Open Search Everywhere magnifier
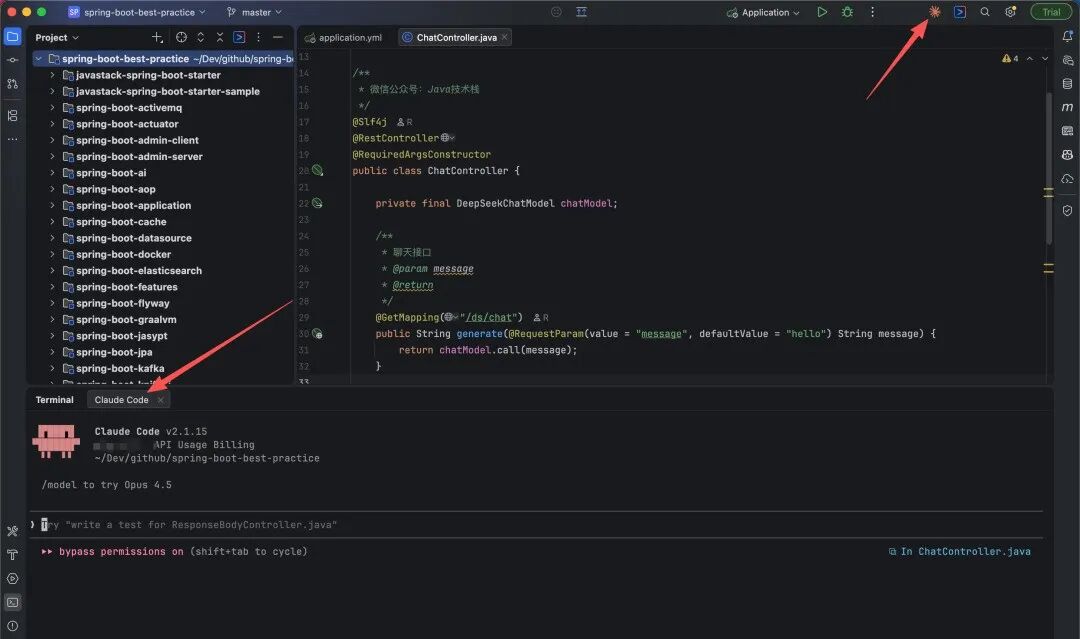The height and width of the screenshot is (639, 1080). point(985,12)
